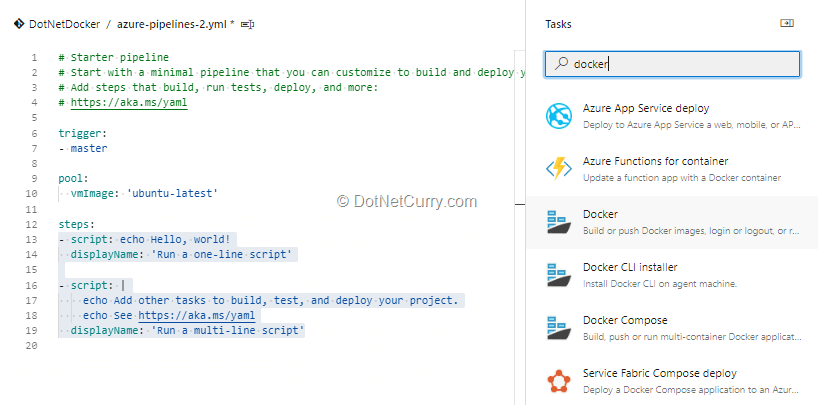Select the Azure Functions for container task title
Screen dimensions: 818x405
point(656,161)
